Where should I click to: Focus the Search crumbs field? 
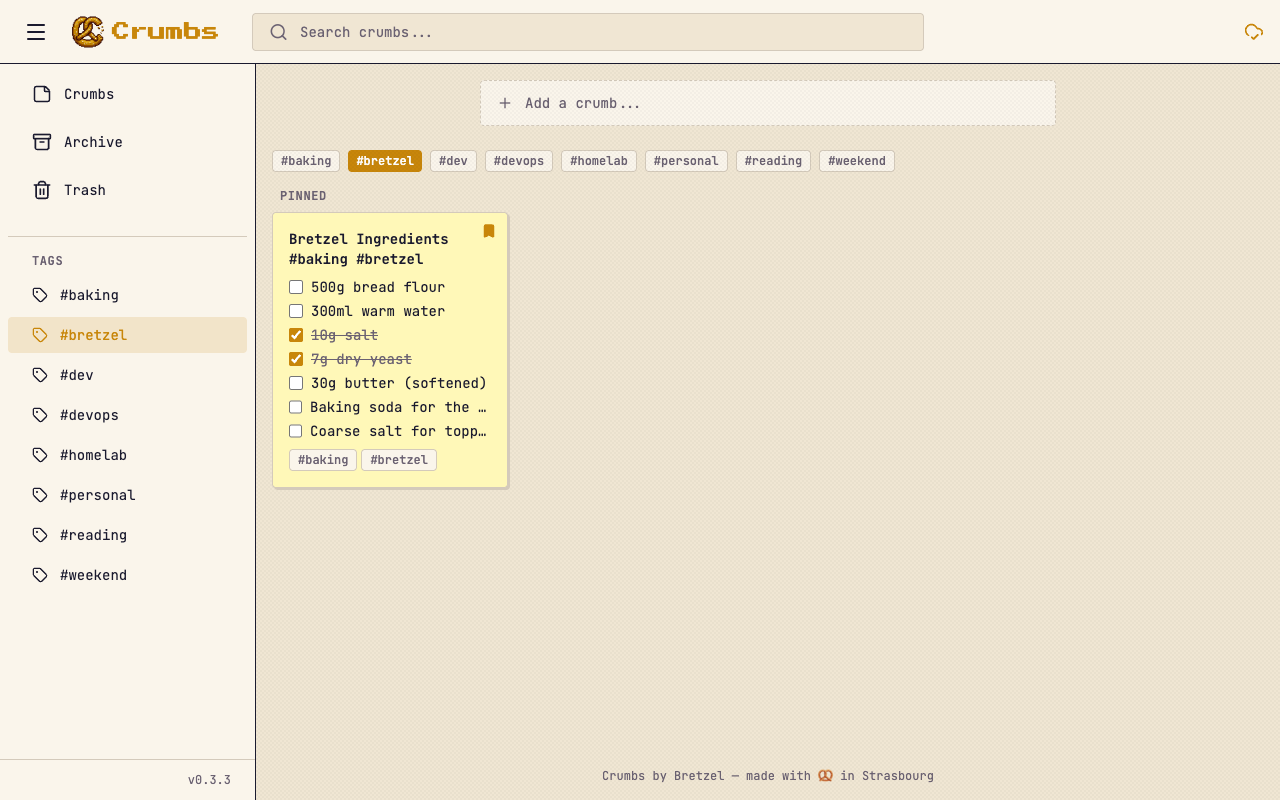coord(588,32)
